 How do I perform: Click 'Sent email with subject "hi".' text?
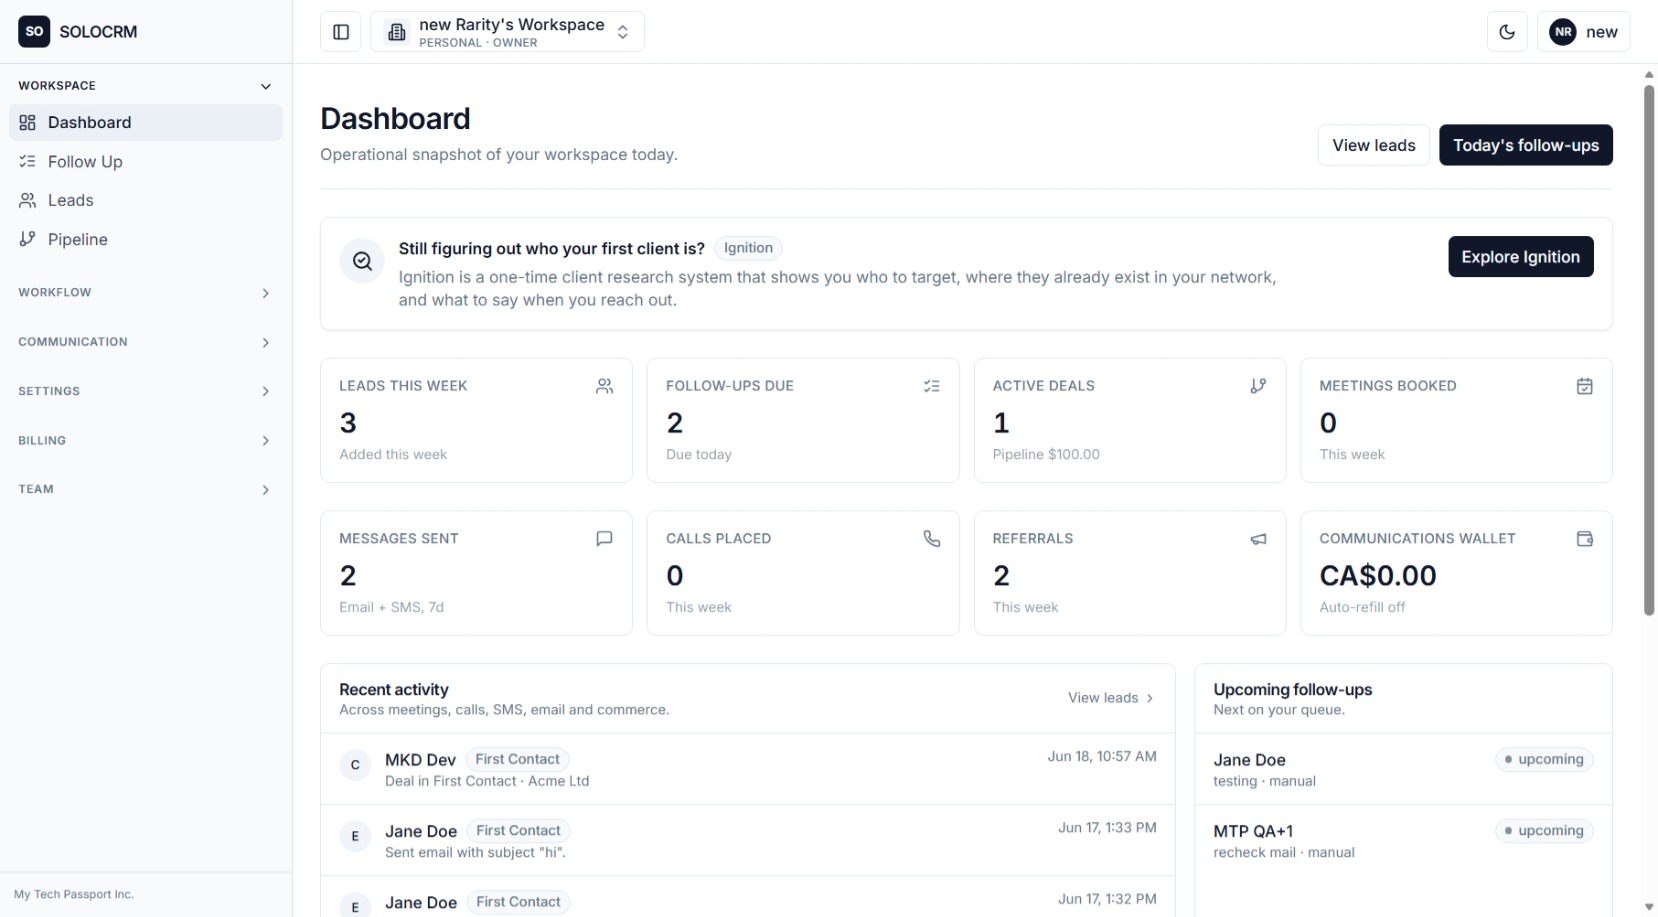click(475, 853)
